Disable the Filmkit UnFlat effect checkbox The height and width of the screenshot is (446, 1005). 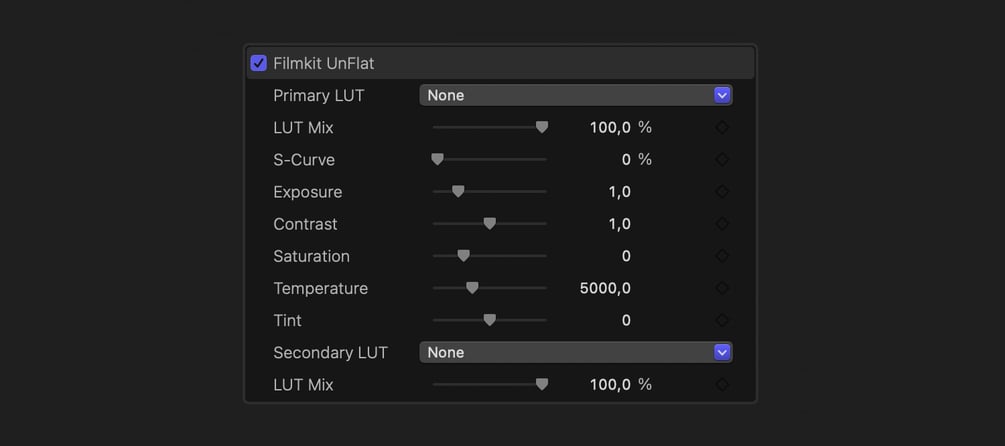(x=259, y=63)
